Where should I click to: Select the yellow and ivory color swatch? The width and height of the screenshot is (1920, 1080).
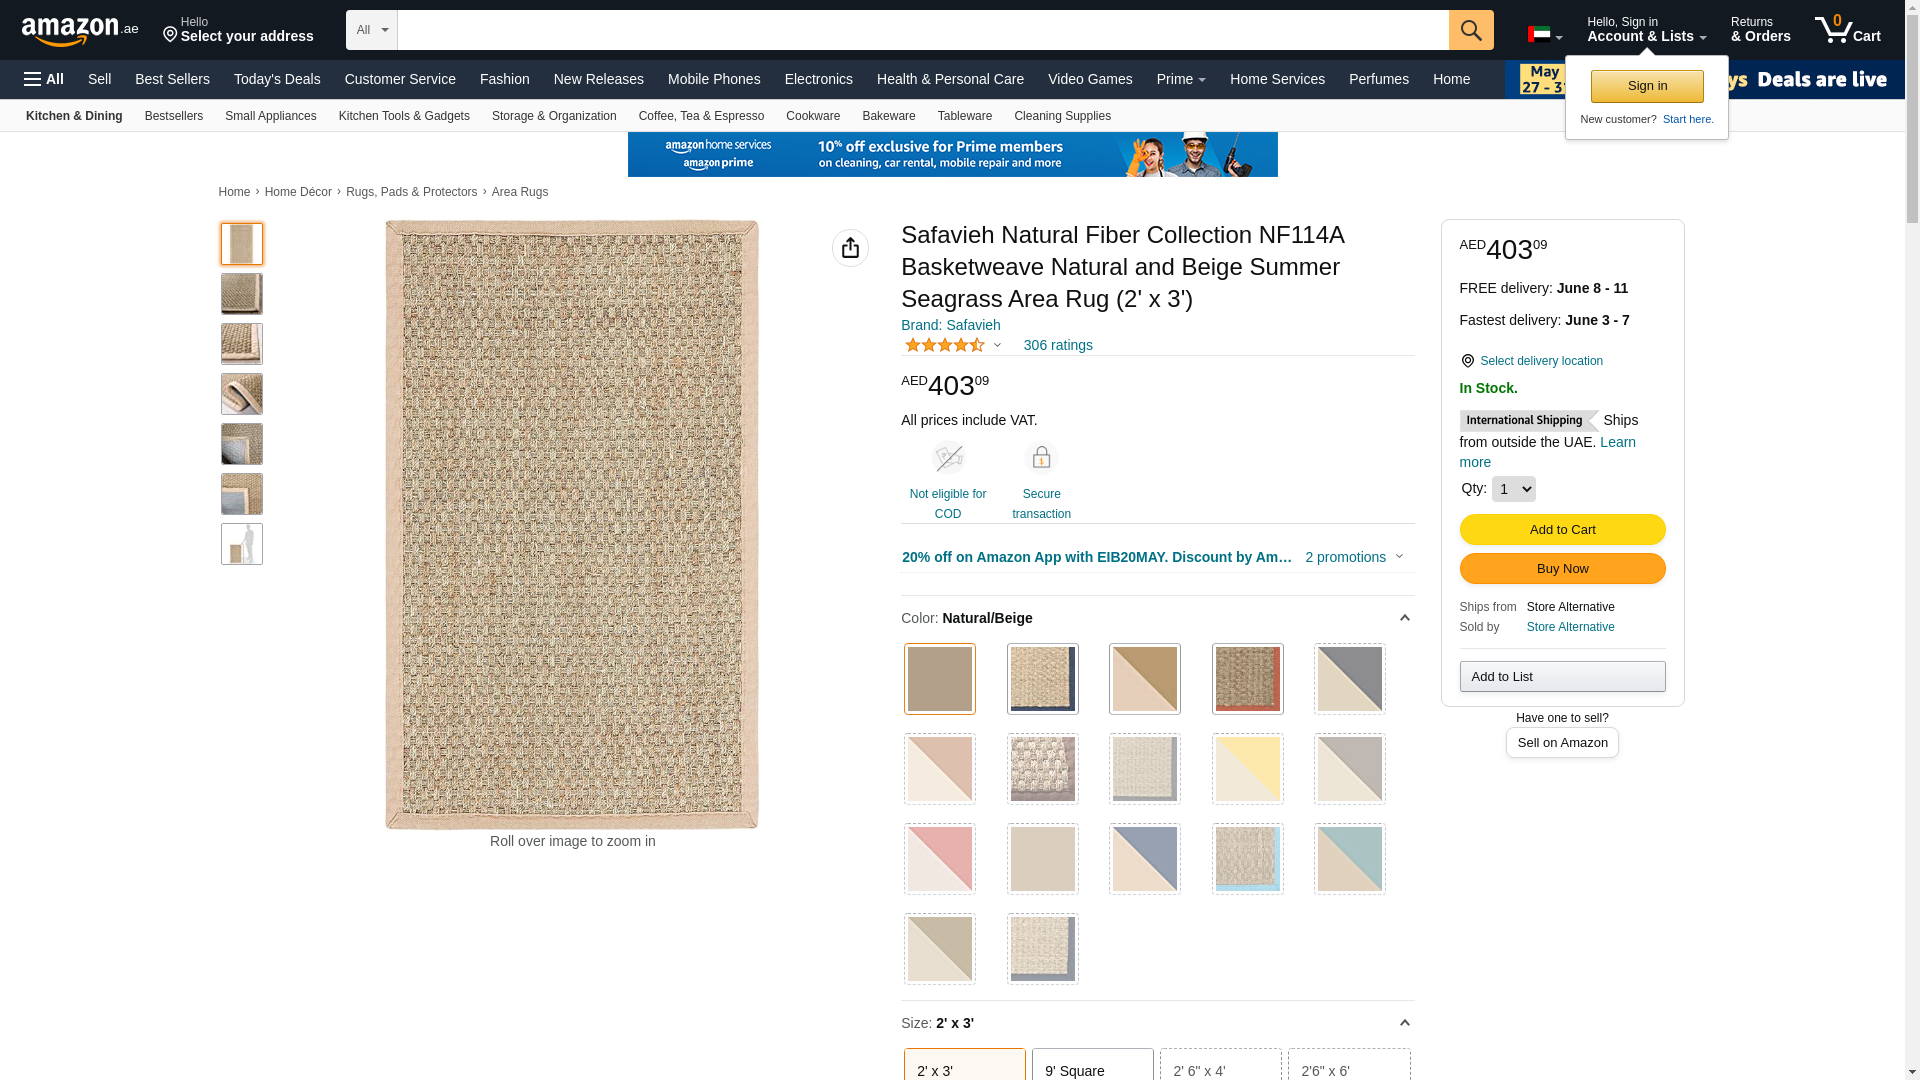pos(1247,769)
